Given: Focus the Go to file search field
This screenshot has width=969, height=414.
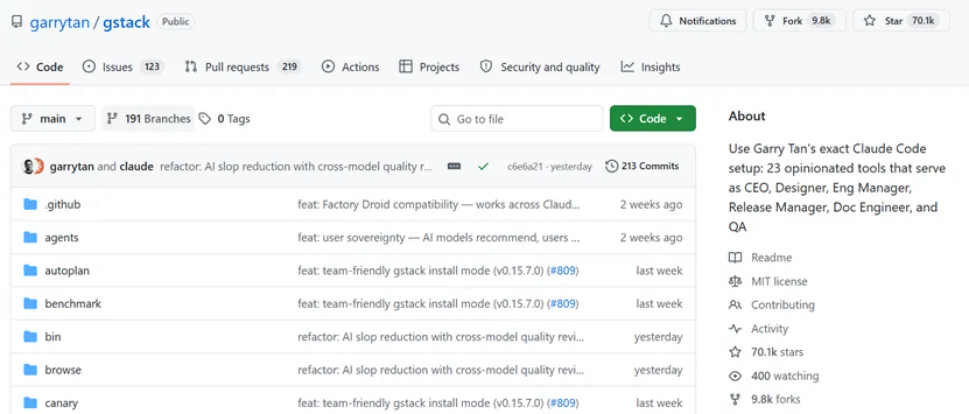Looking at the screenshot, I should point(517,119).
